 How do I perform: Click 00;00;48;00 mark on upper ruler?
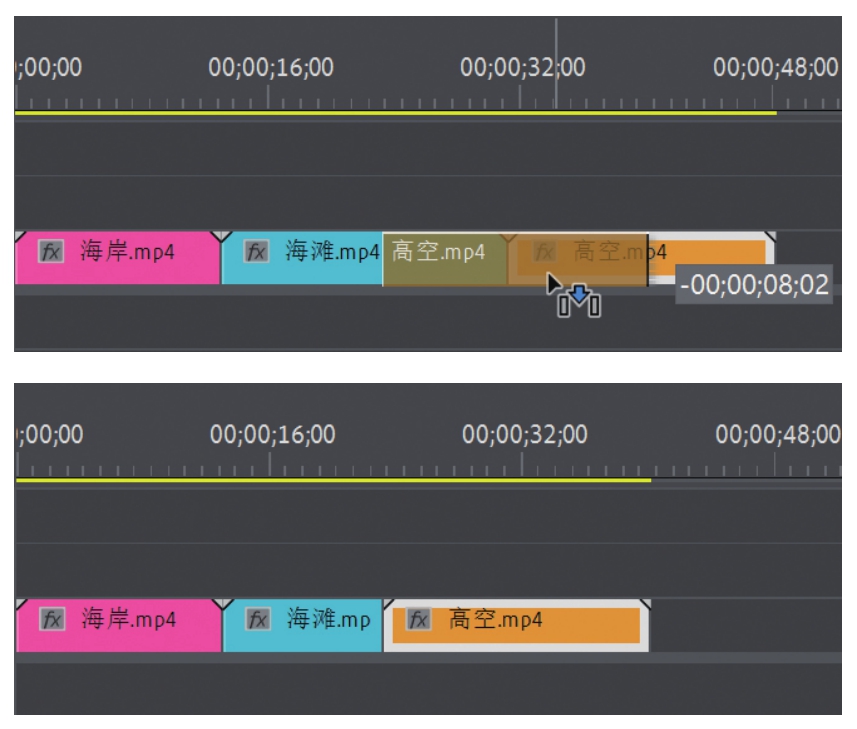775,69
